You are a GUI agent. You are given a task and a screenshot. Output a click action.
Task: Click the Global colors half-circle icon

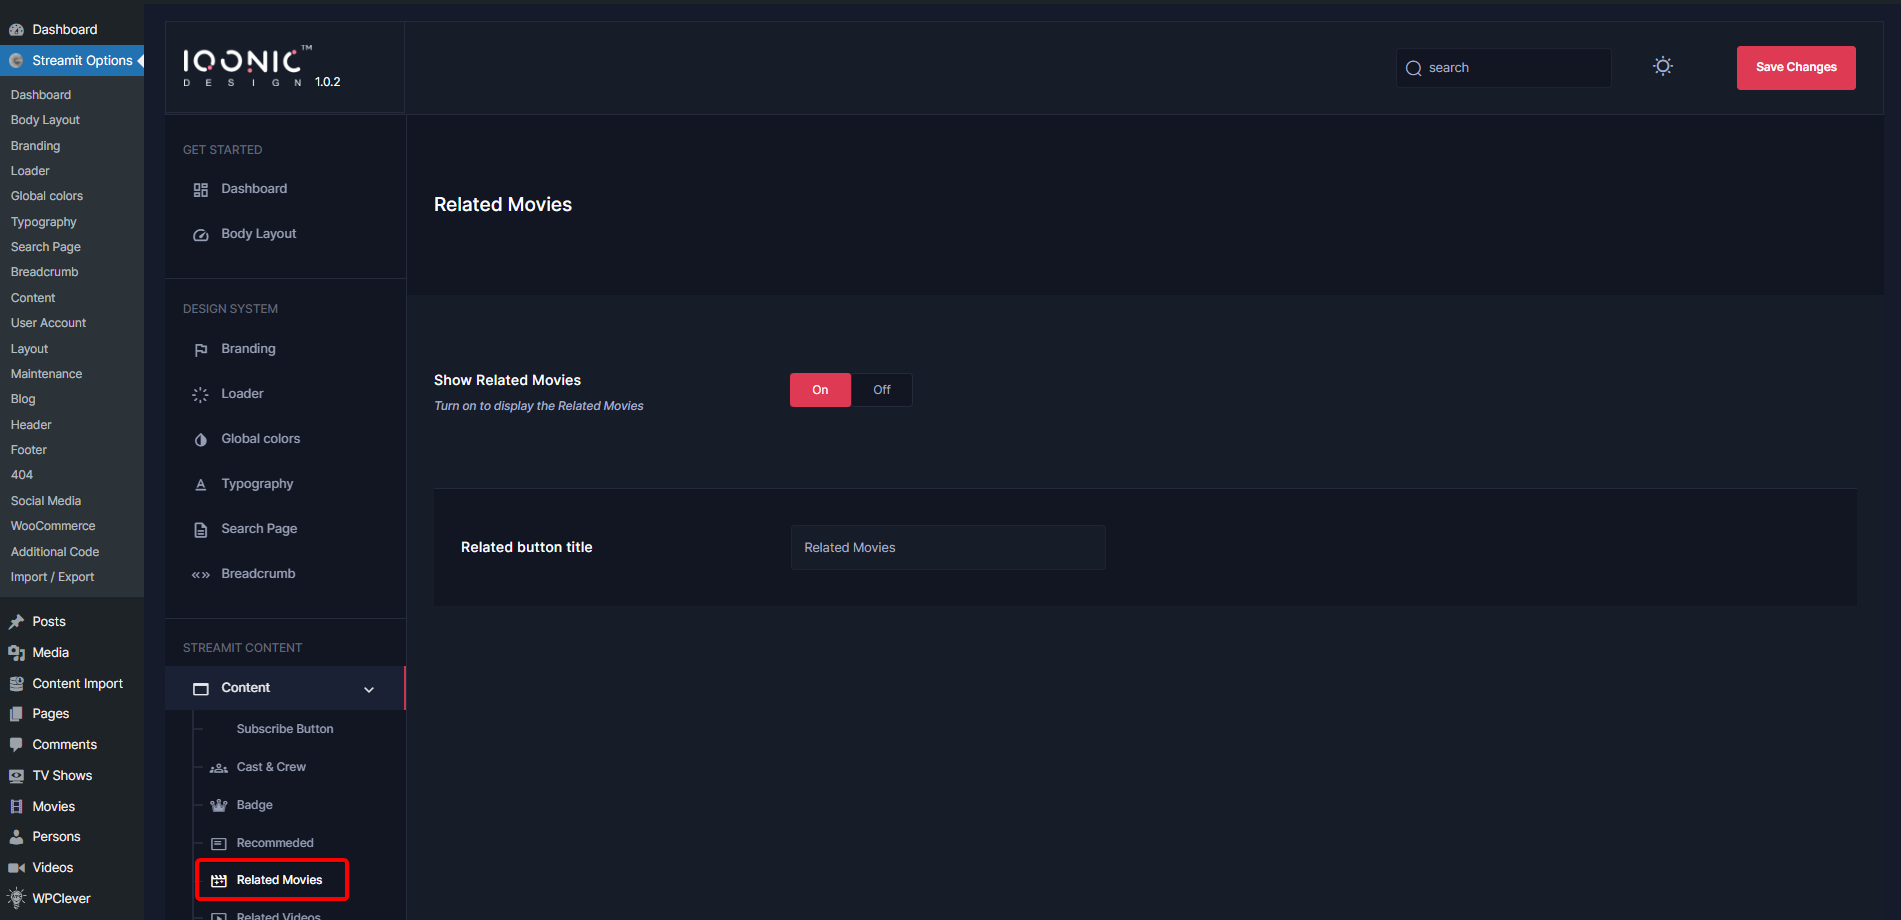[x=201, y=440]
